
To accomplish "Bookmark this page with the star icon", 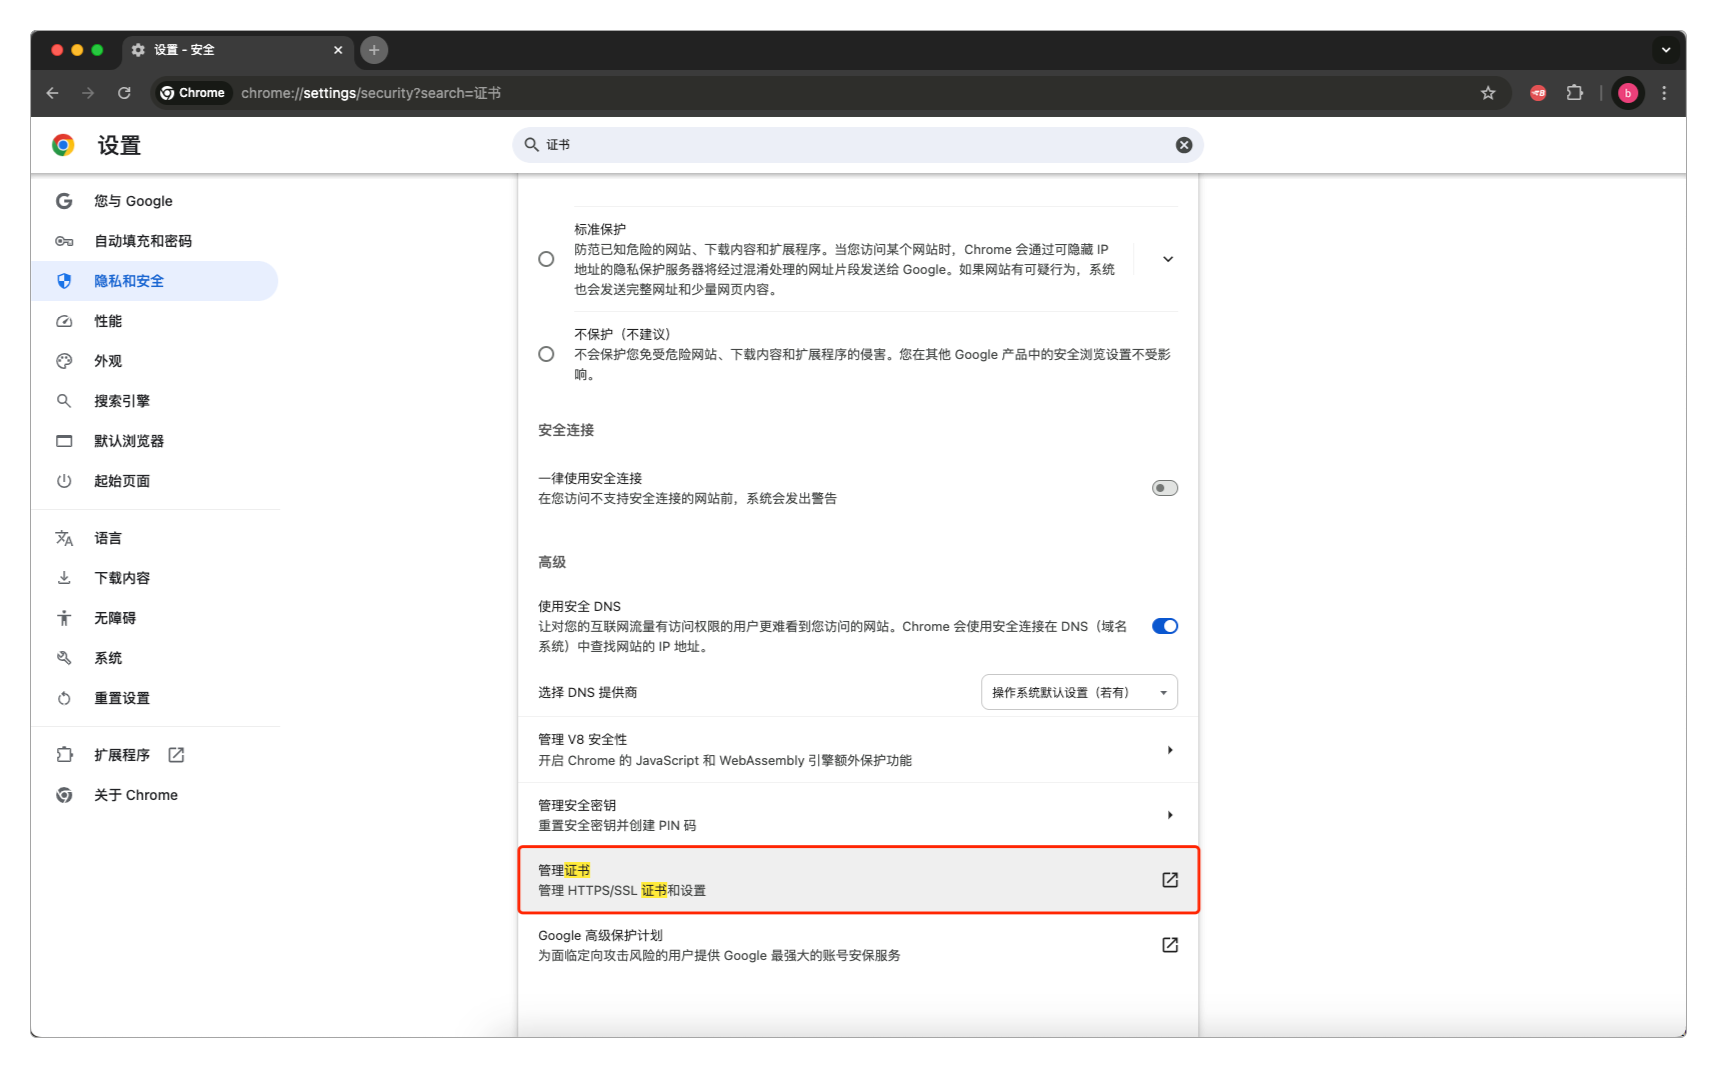I will click(x=1488, y=93).
